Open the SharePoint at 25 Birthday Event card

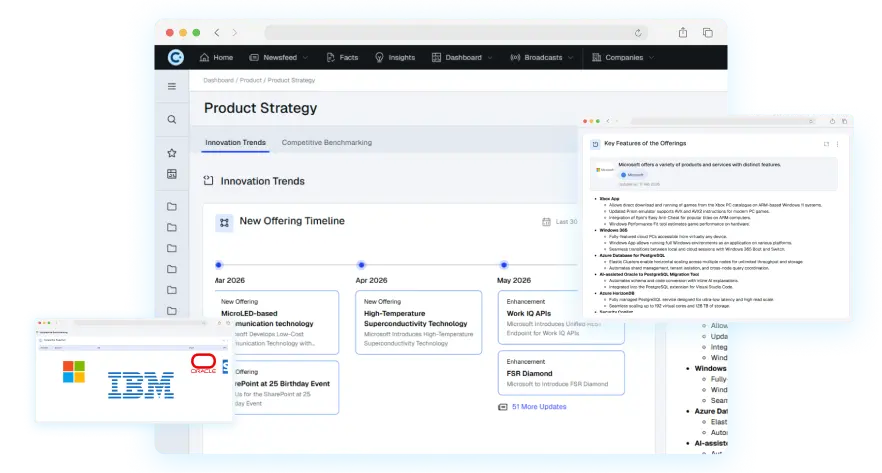point(285,388)
